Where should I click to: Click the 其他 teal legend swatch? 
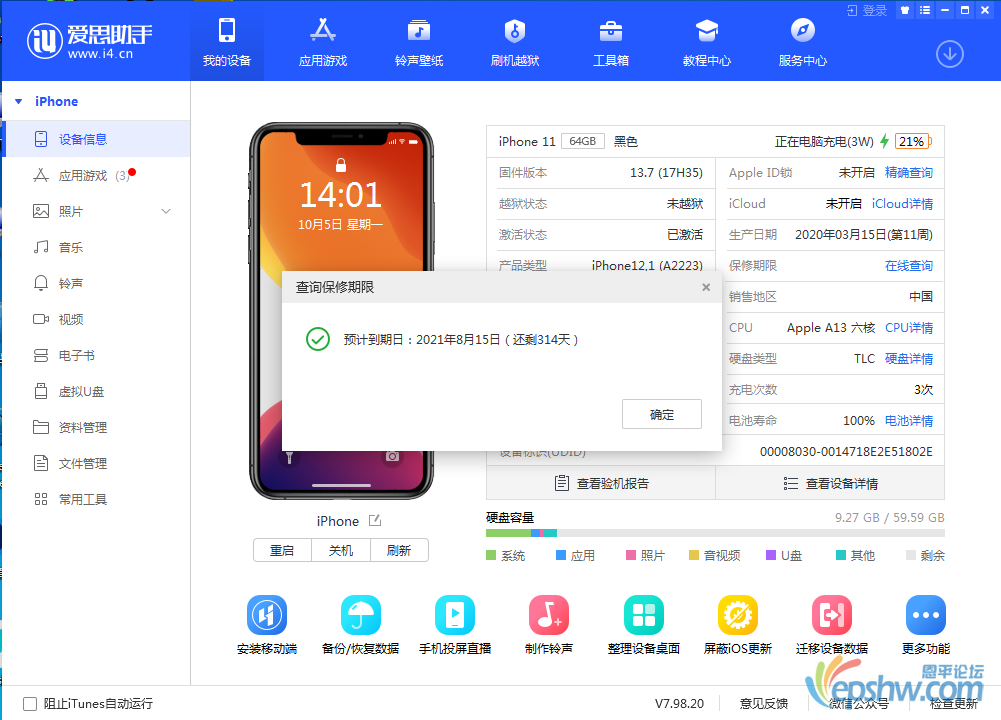tap(841, 555)
